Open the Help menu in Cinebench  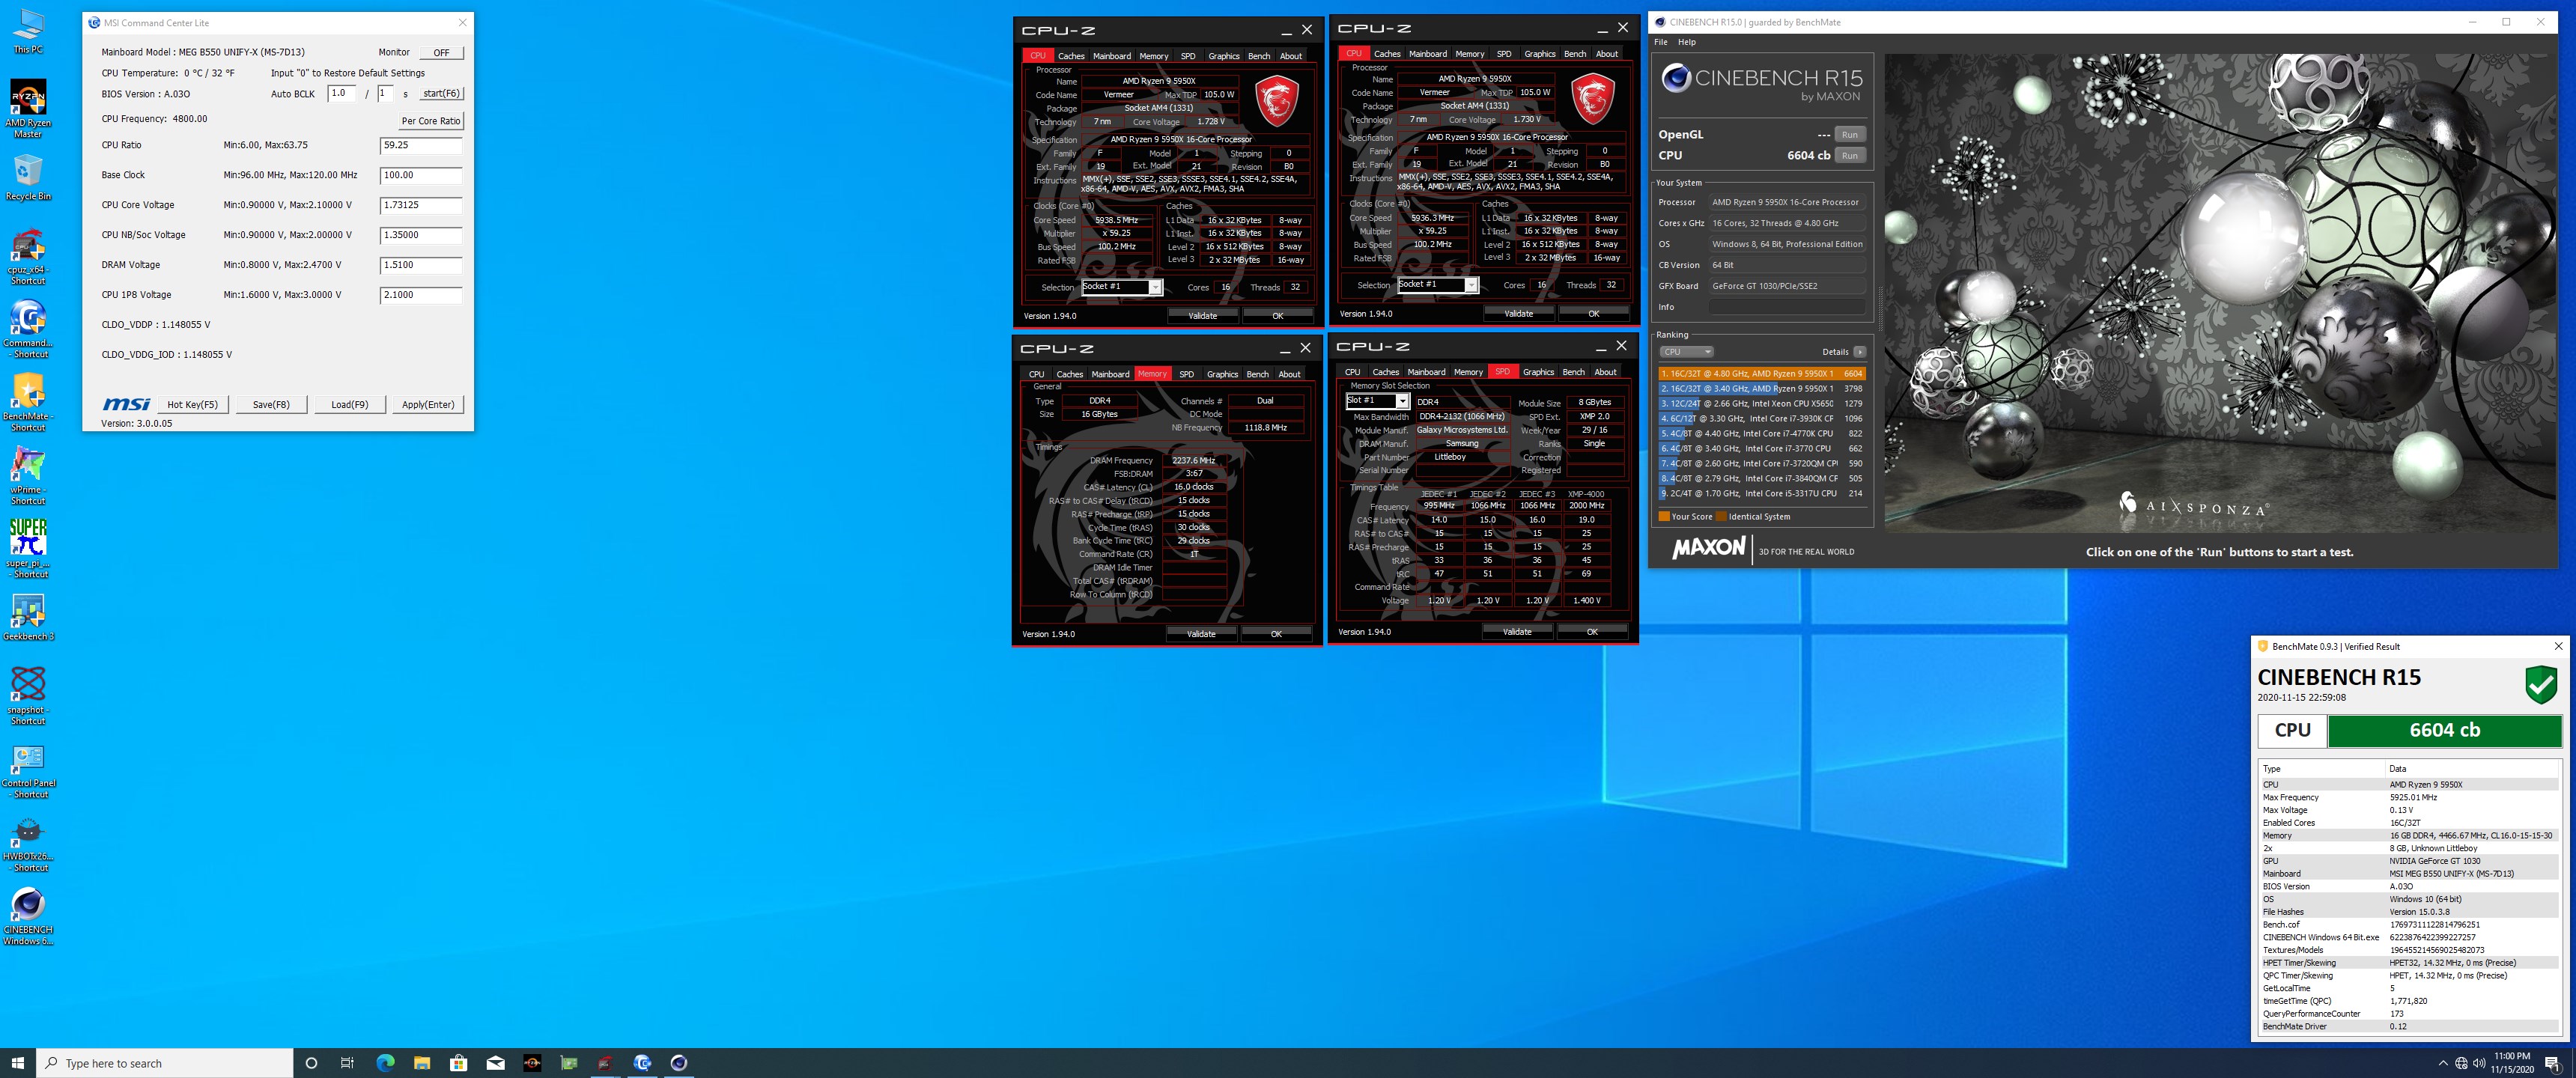[x=1686, y=42]
